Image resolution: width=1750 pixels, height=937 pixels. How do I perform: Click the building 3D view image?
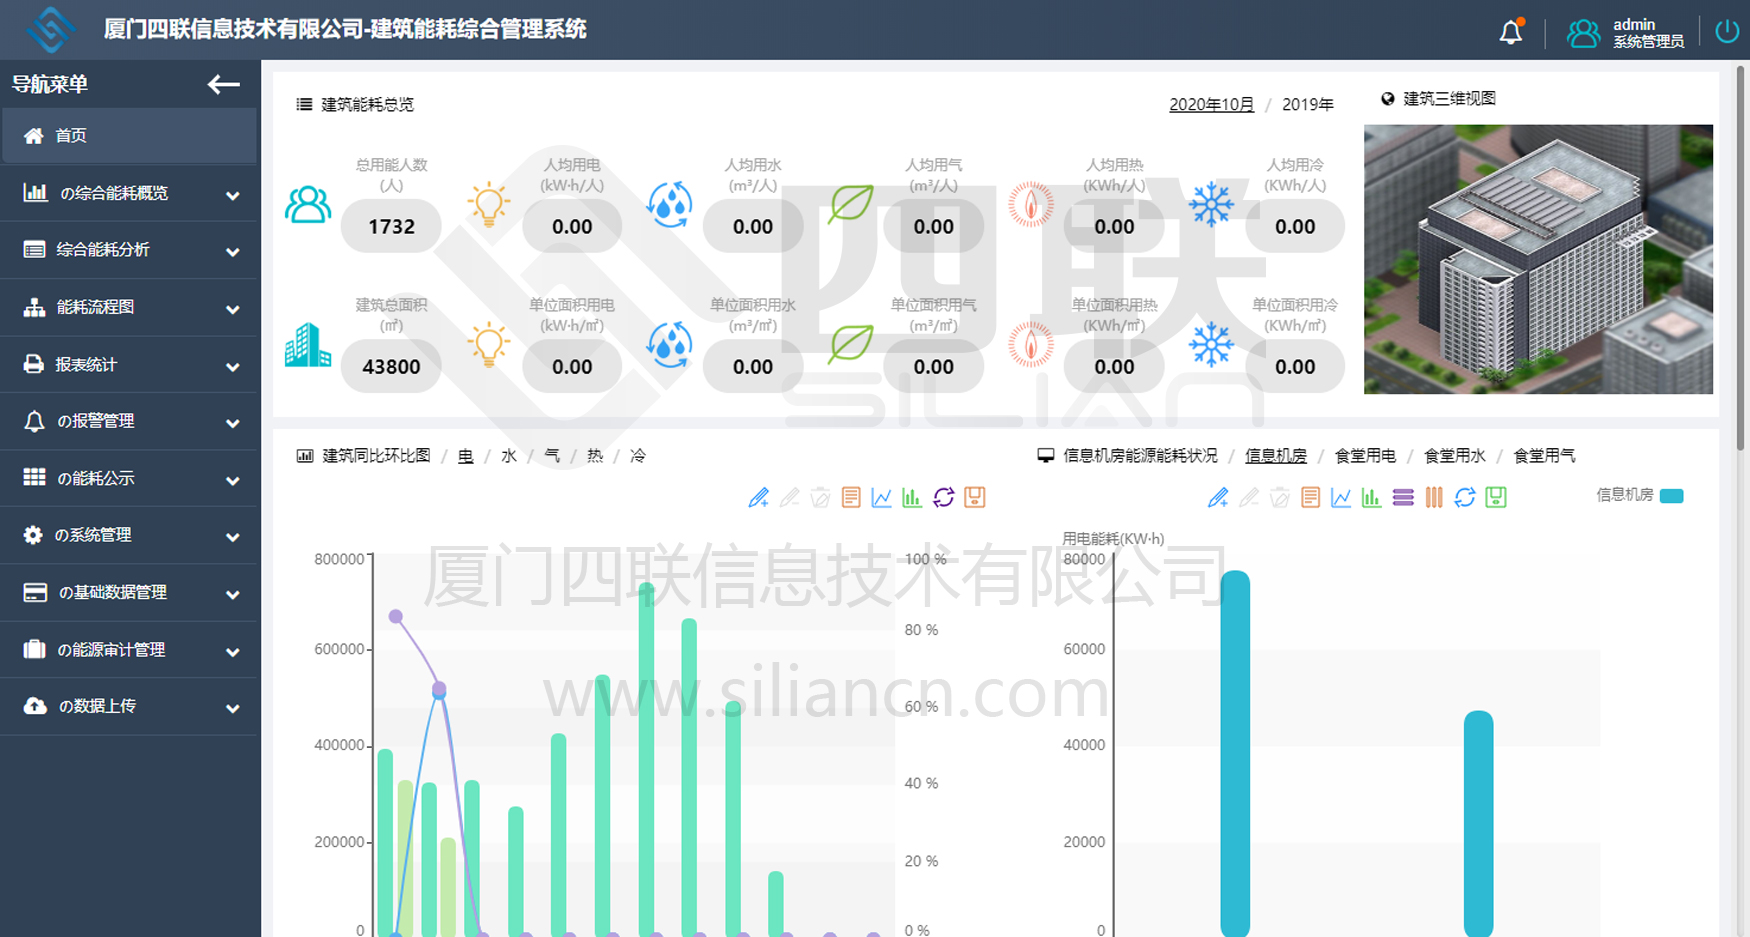click(1538, 259)
